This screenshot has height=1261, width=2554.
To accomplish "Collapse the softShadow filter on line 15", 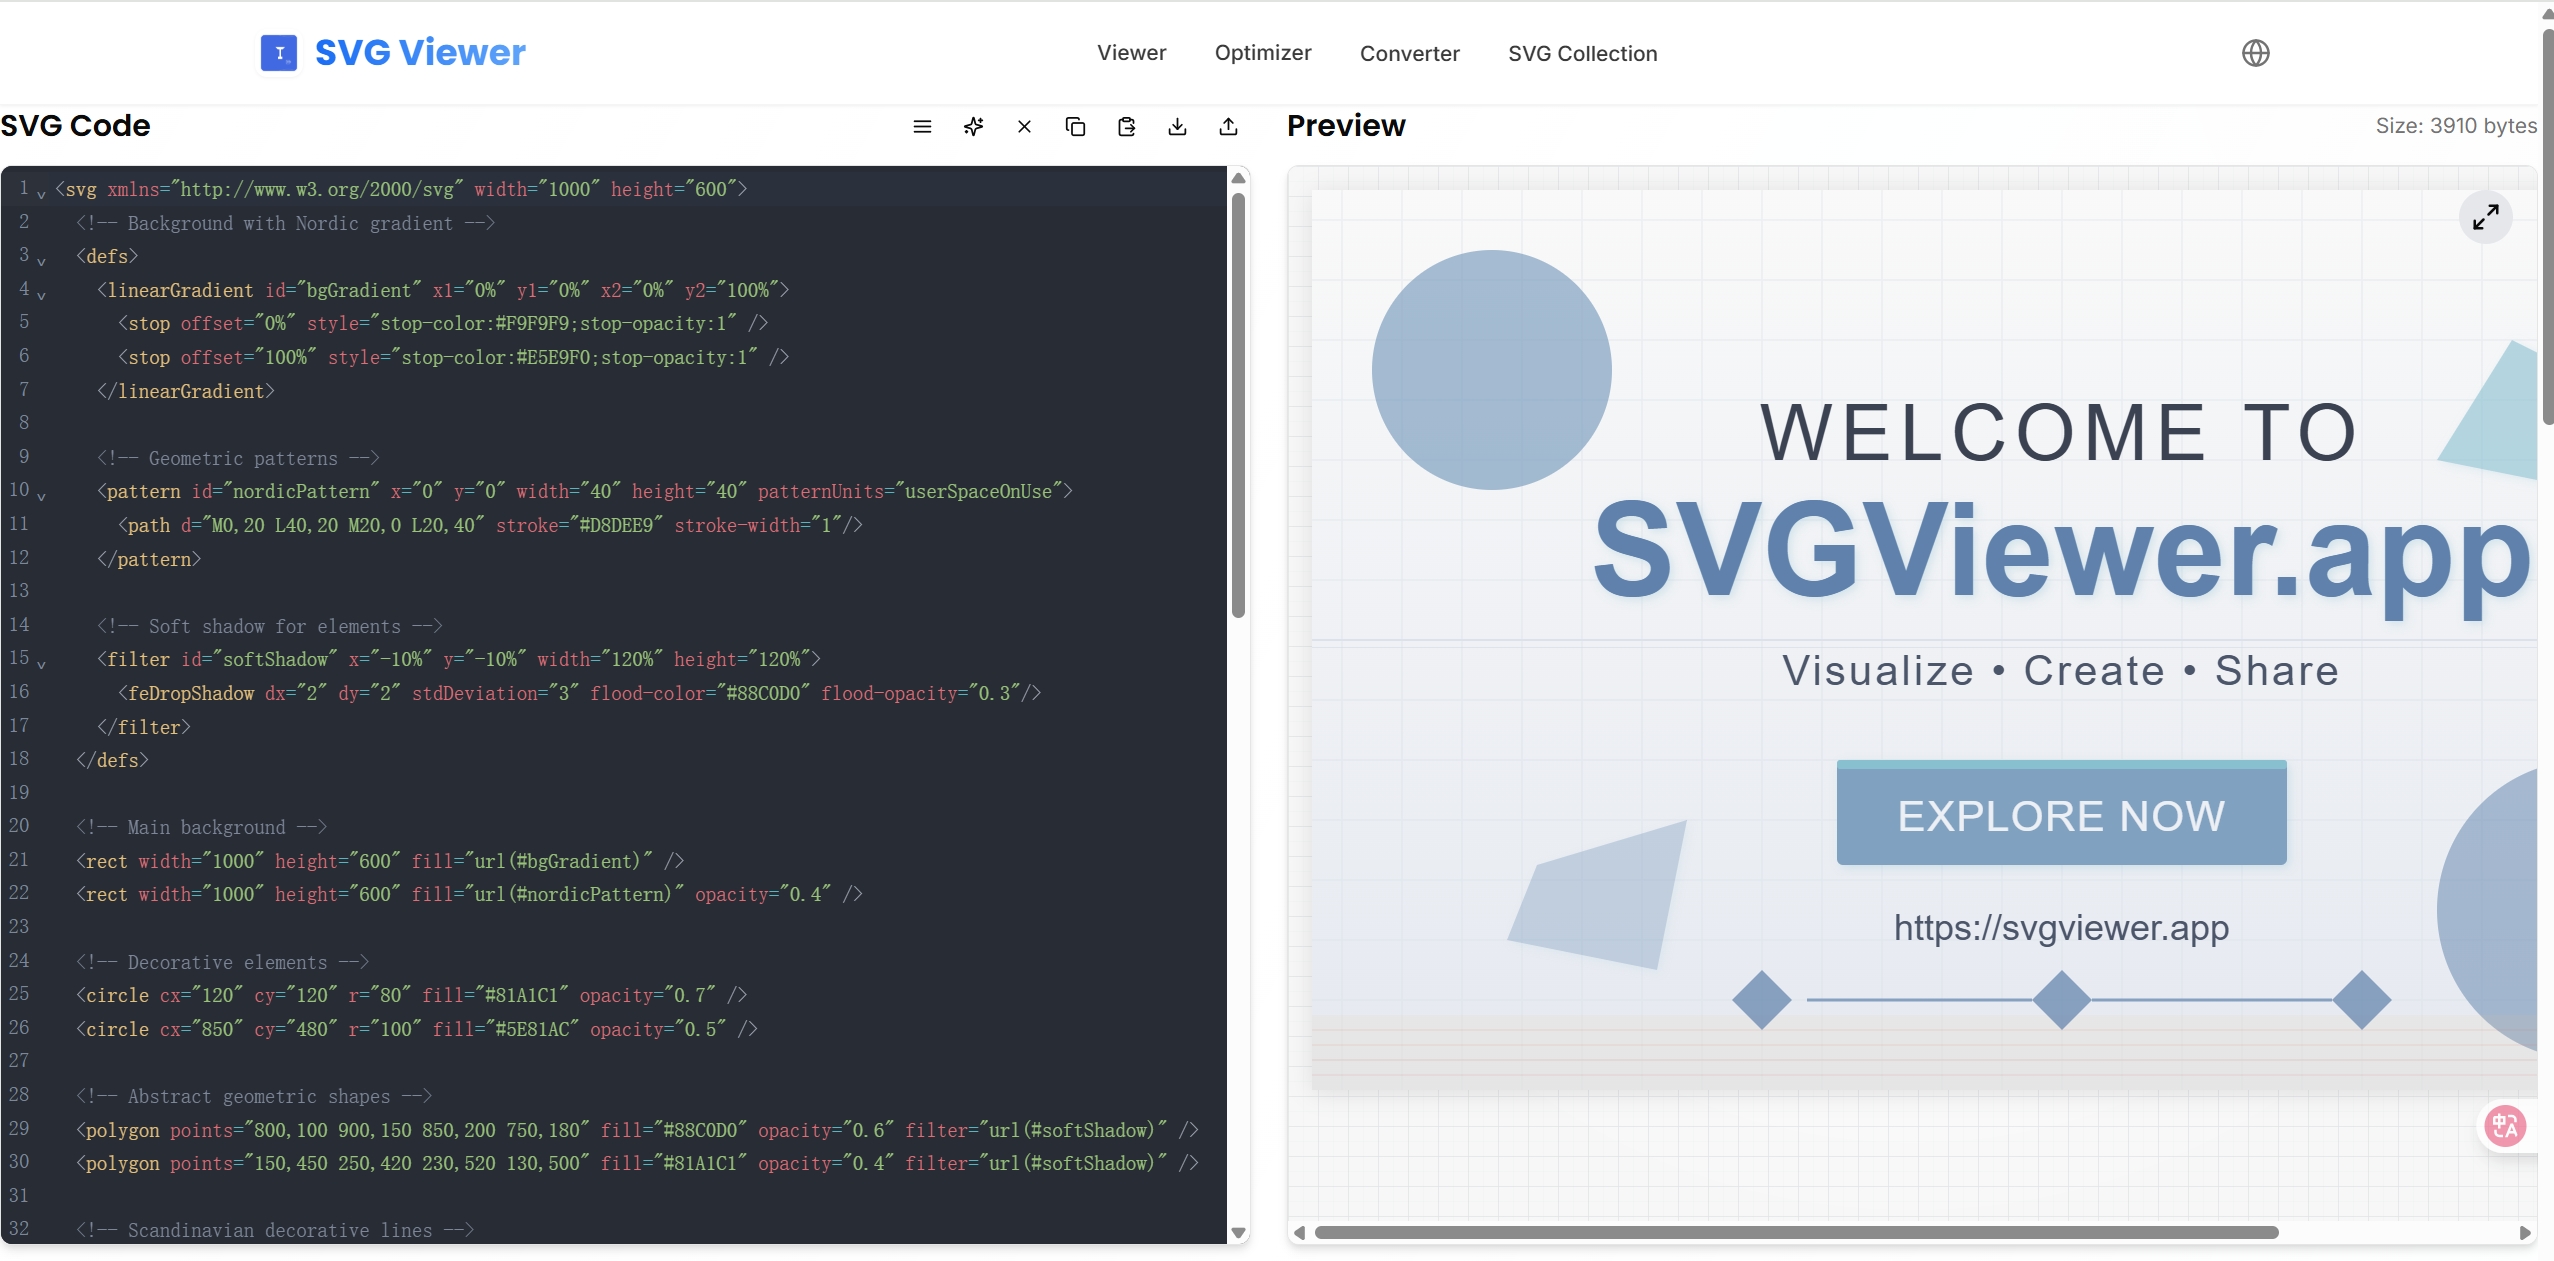I will point(41,665).
